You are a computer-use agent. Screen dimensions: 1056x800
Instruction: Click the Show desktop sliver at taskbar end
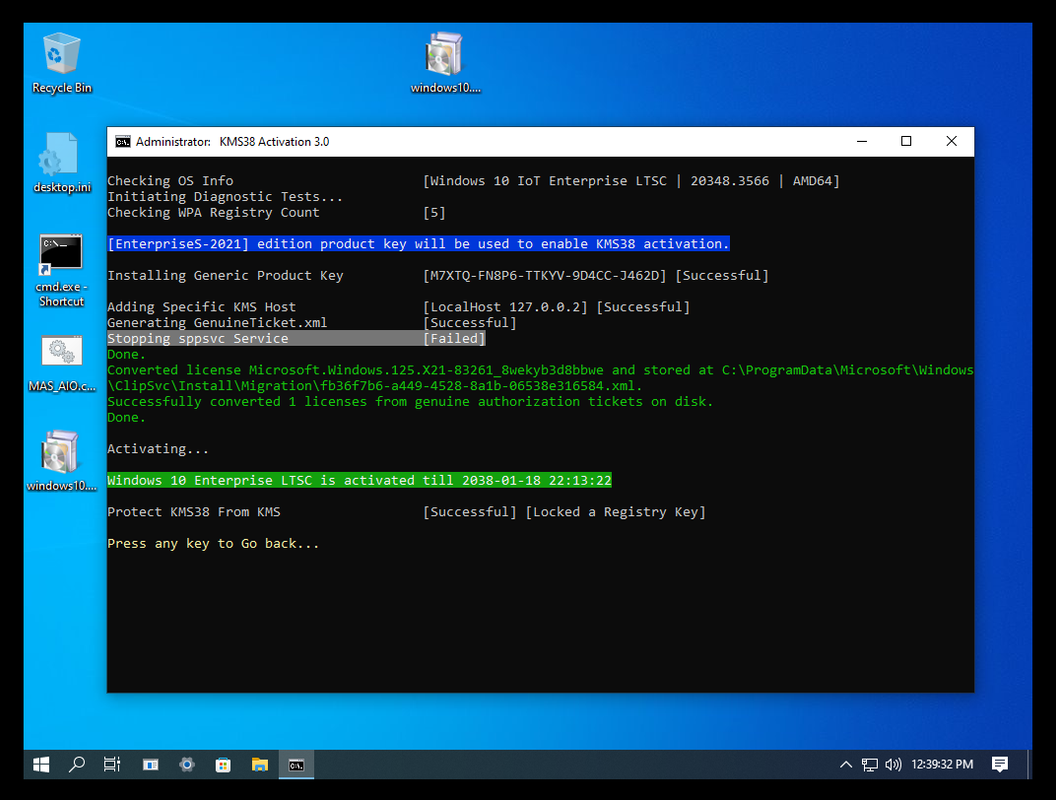click(x=1028, y=764)
